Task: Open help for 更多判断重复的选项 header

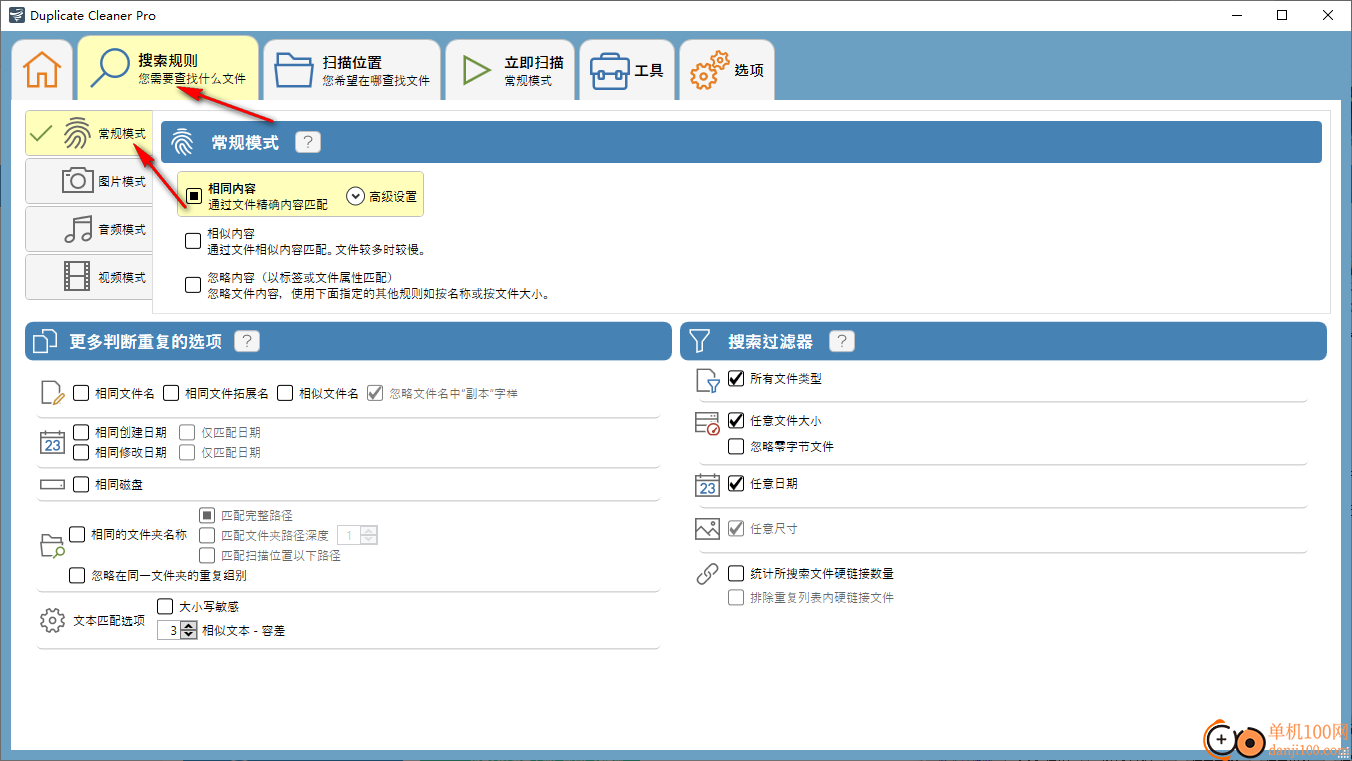Action: coord(247,341)
